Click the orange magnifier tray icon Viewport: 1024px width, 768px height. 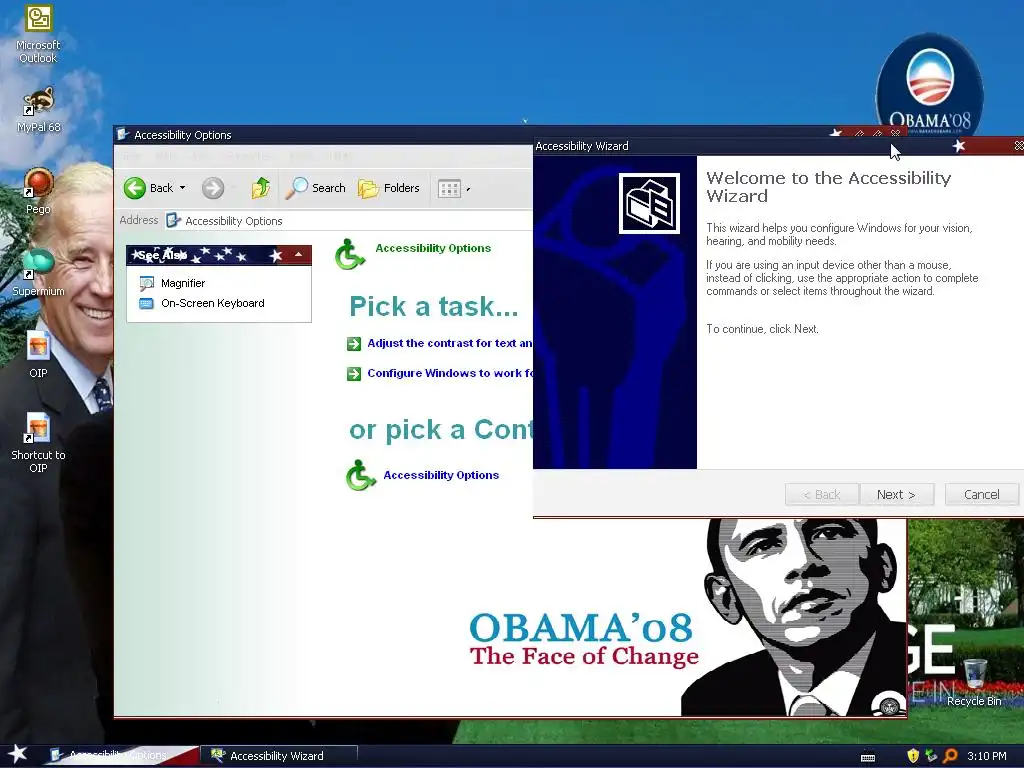950,756
